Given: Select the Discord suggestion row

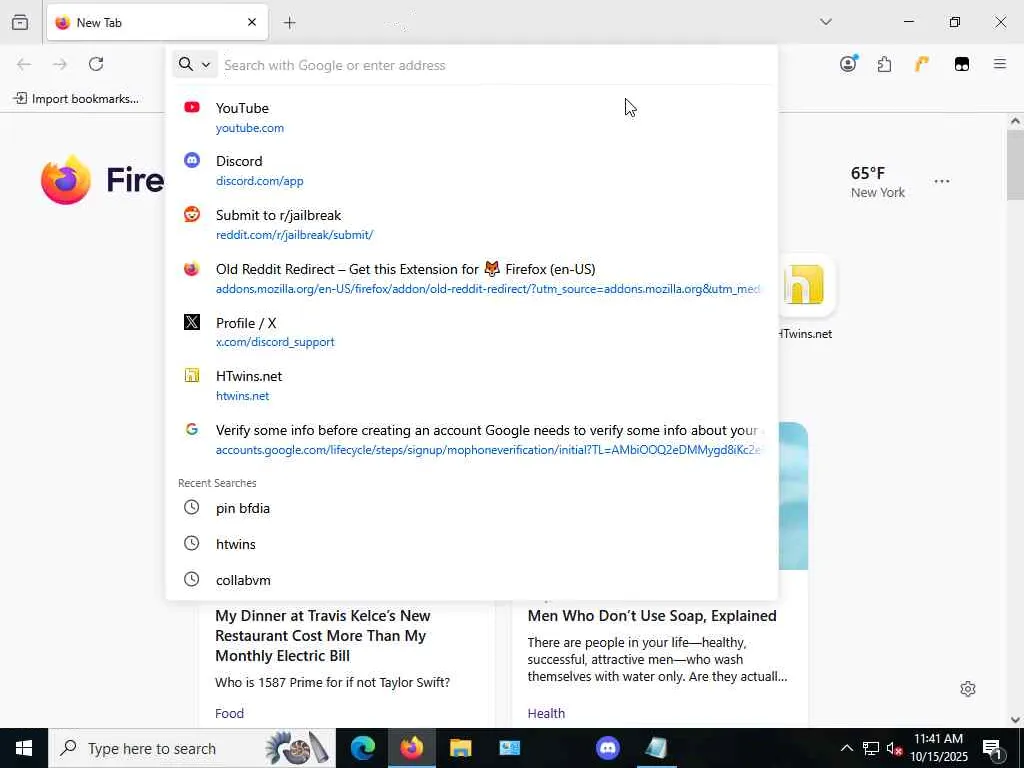Looking at the screenshot, I should click(x=472, y=170).
